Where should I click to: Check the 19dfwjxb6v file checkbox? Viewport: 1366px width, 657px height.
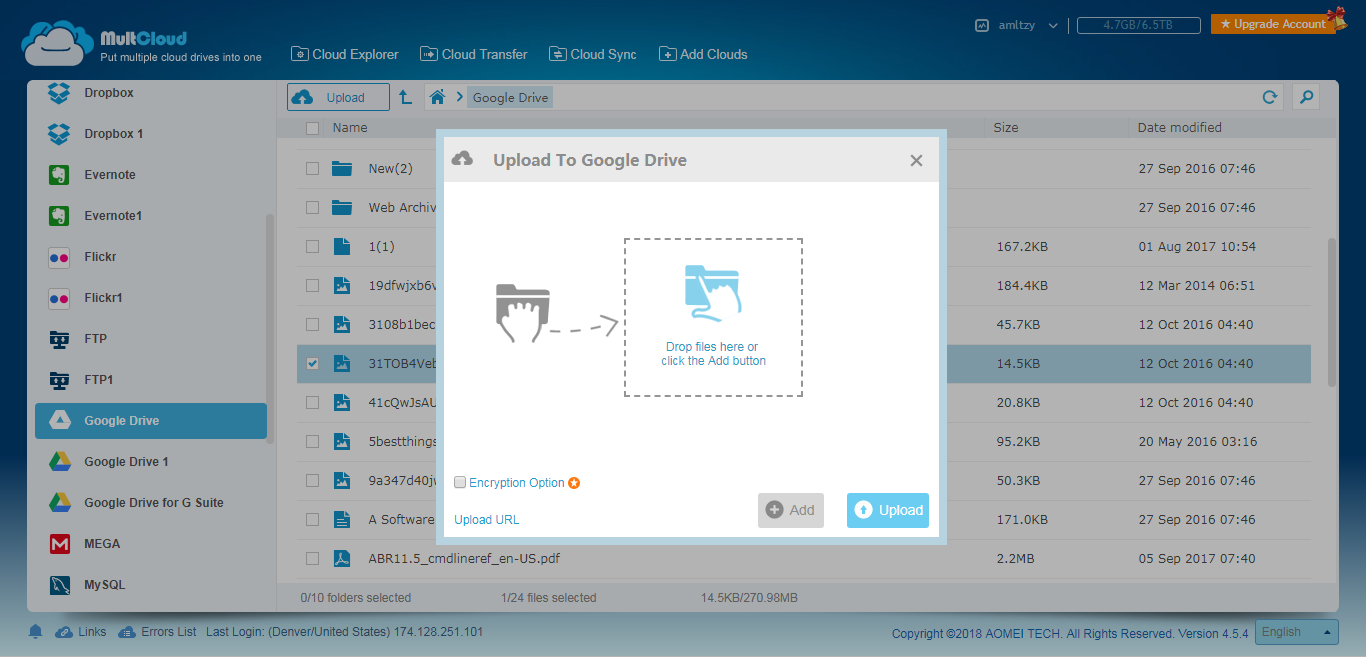click(x=312, y=286)
